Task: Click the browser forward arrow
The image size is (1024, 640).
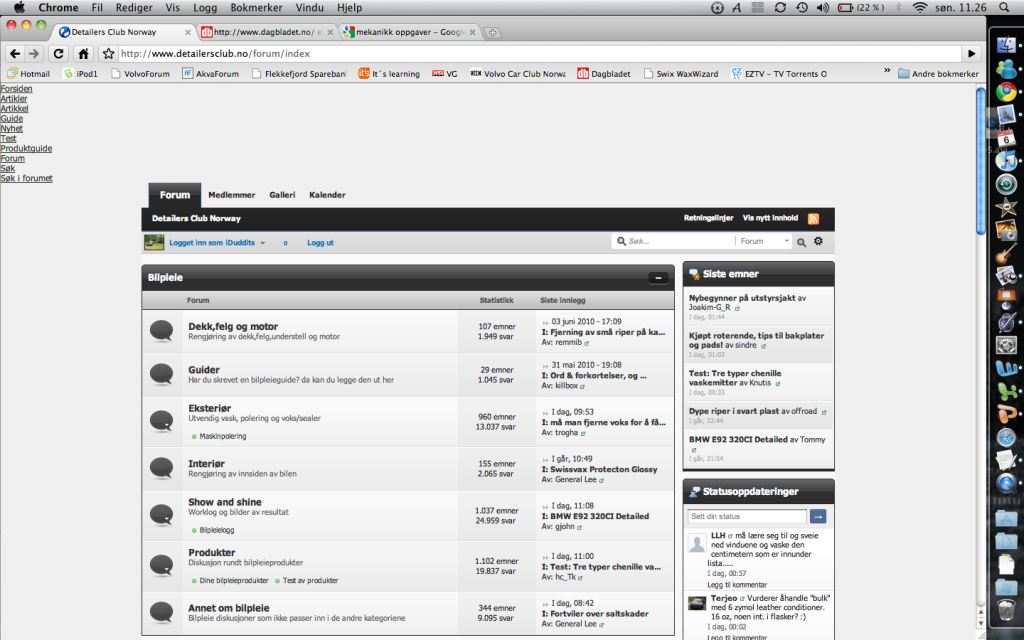Action: click(x=34, y=54)
